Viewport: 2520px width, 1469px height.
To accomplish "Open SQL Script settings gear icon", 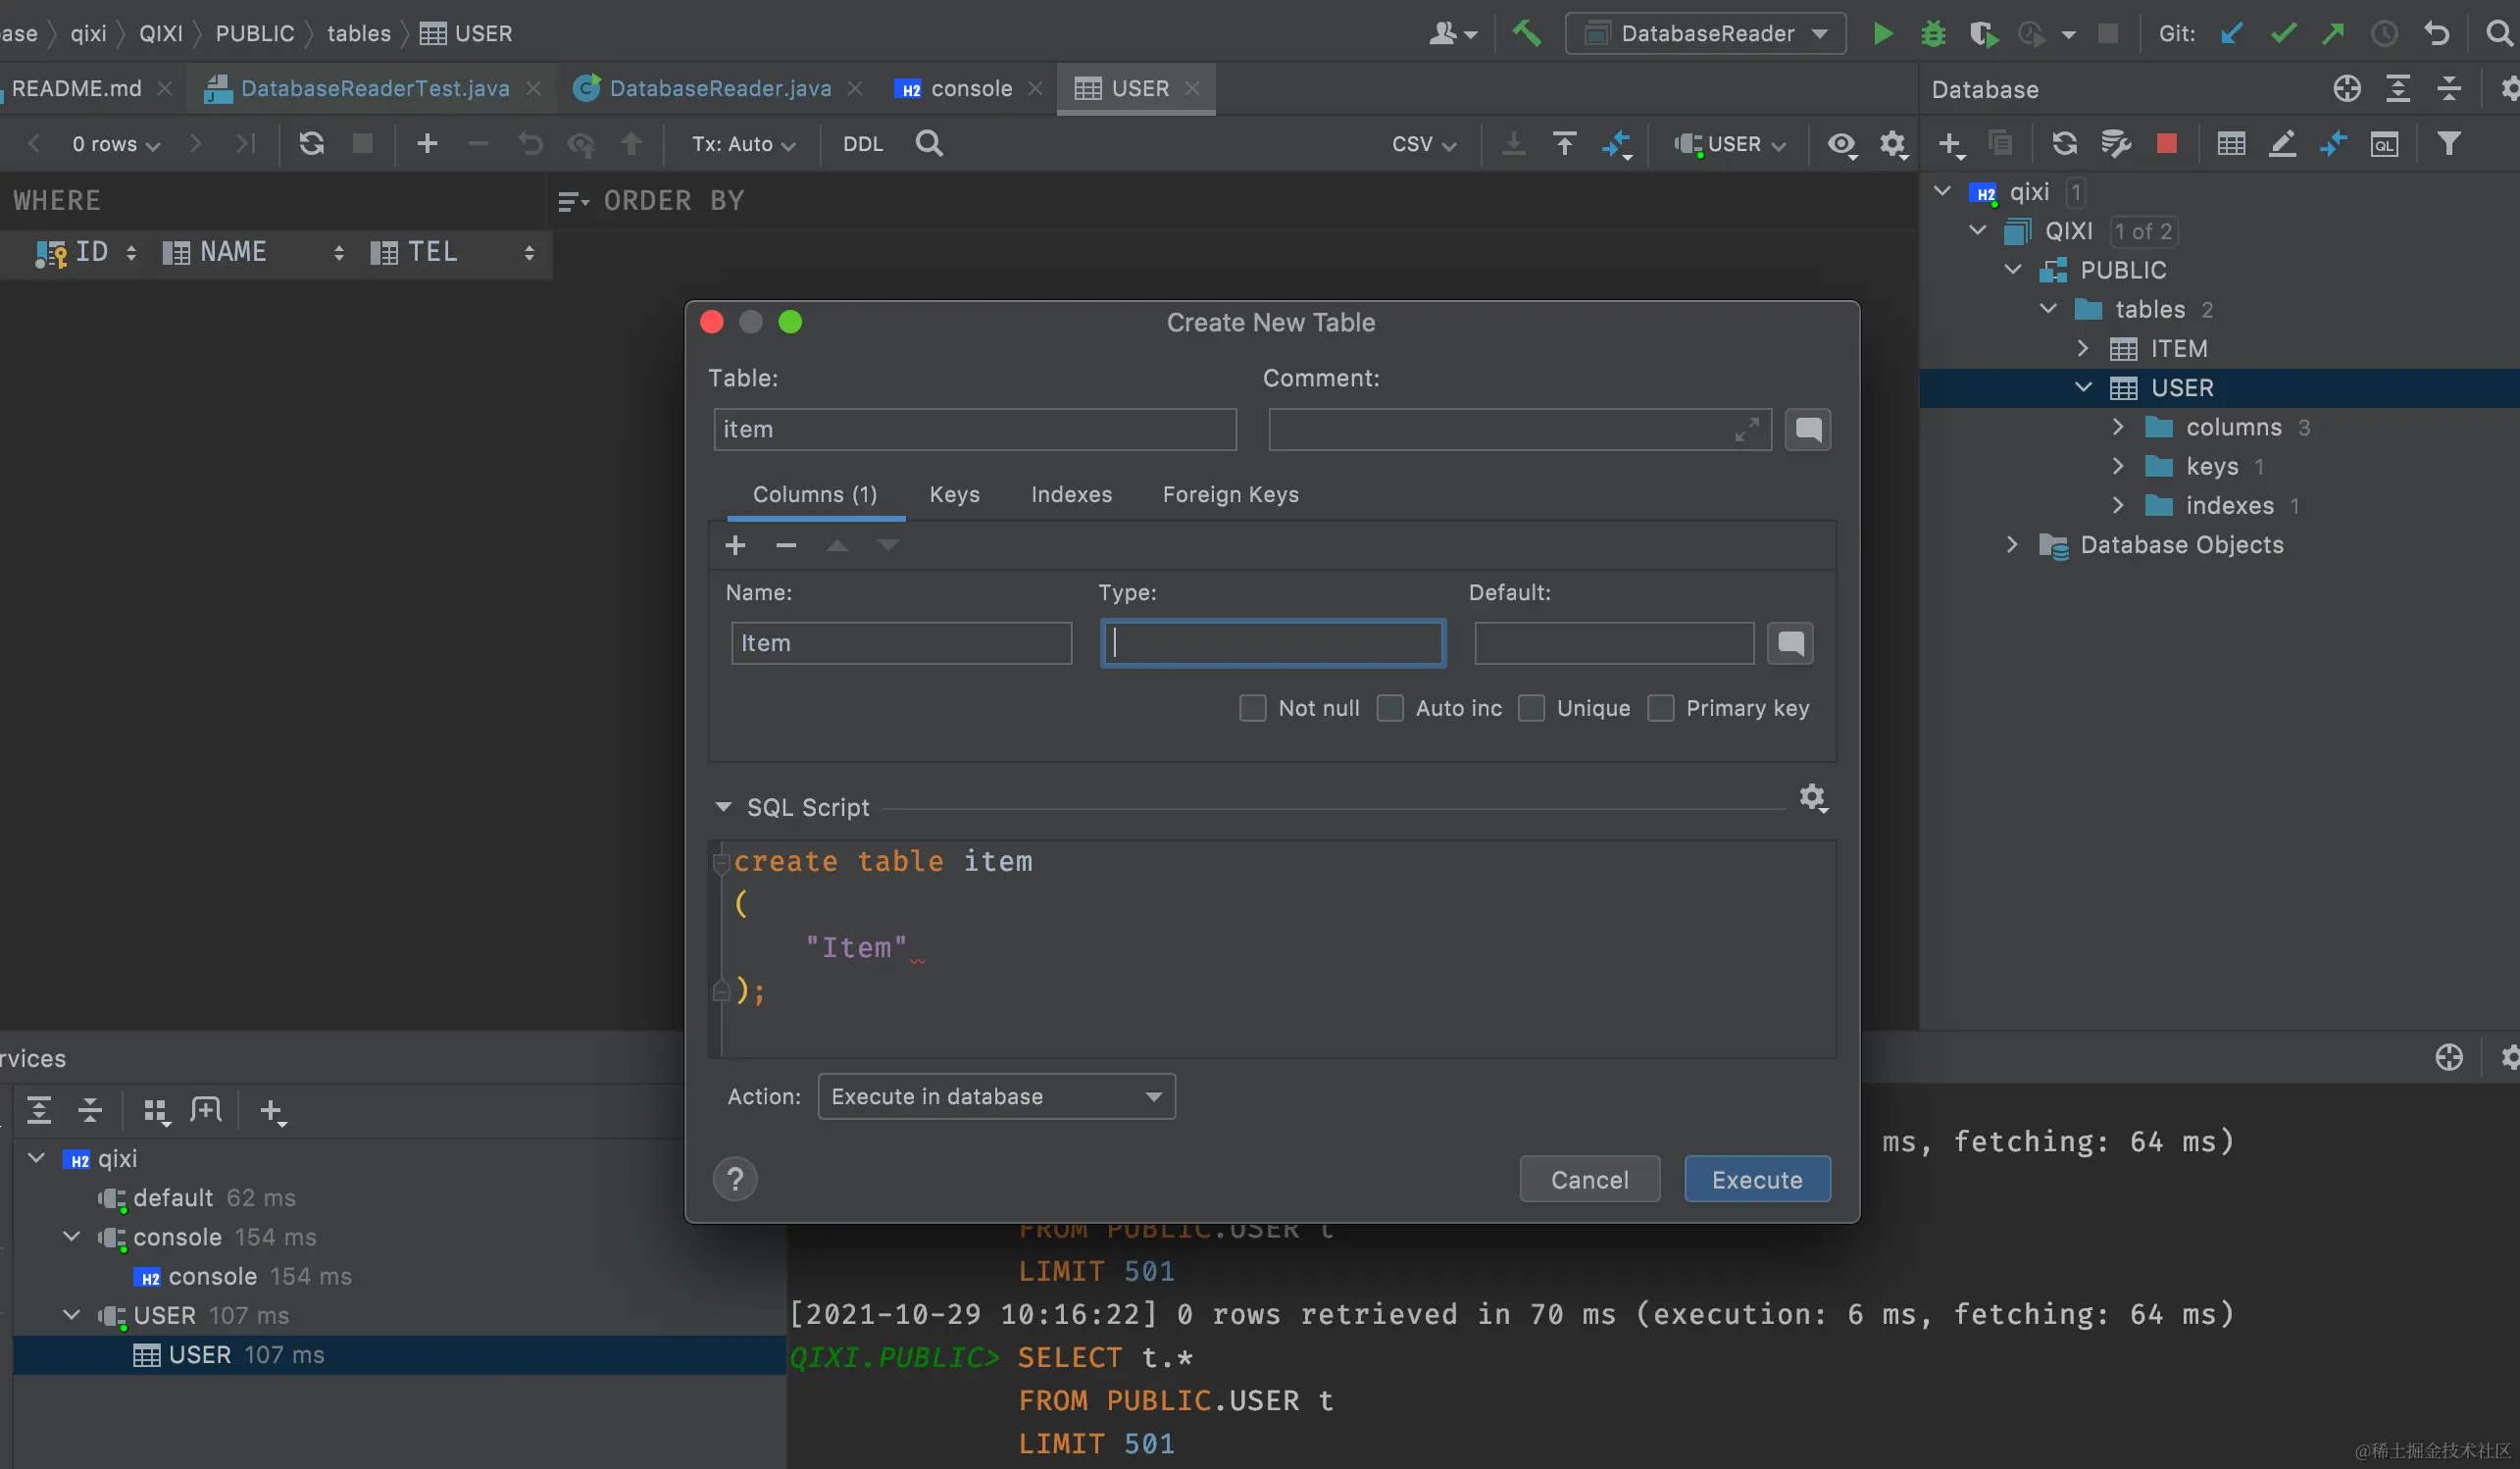I will coord(1813,798).
